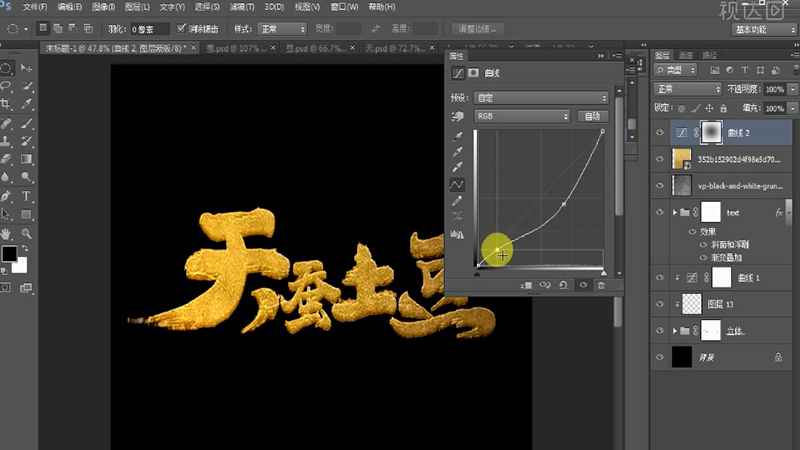Open the 填充 fill dropdown arrow
This screenshot has width=800, height=450.
coord(792,108)
